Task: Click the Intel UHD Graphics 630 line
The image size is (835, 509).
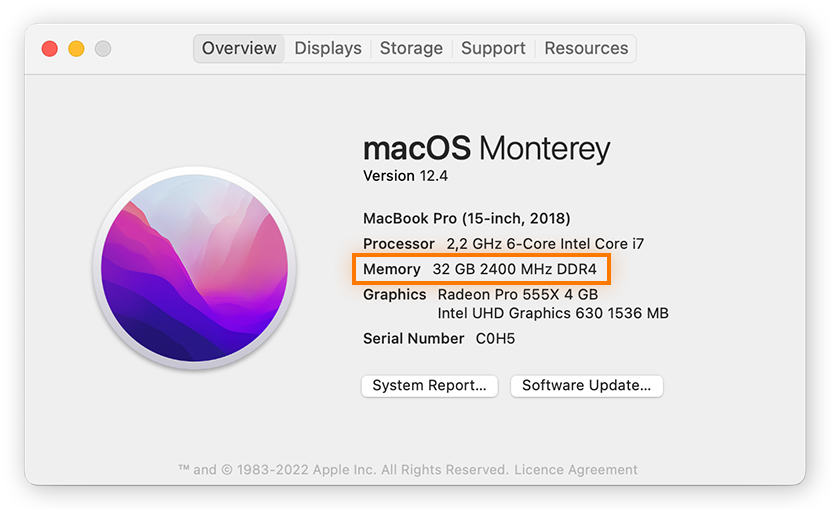Action: pyautogui.click(x=553, y=313)
